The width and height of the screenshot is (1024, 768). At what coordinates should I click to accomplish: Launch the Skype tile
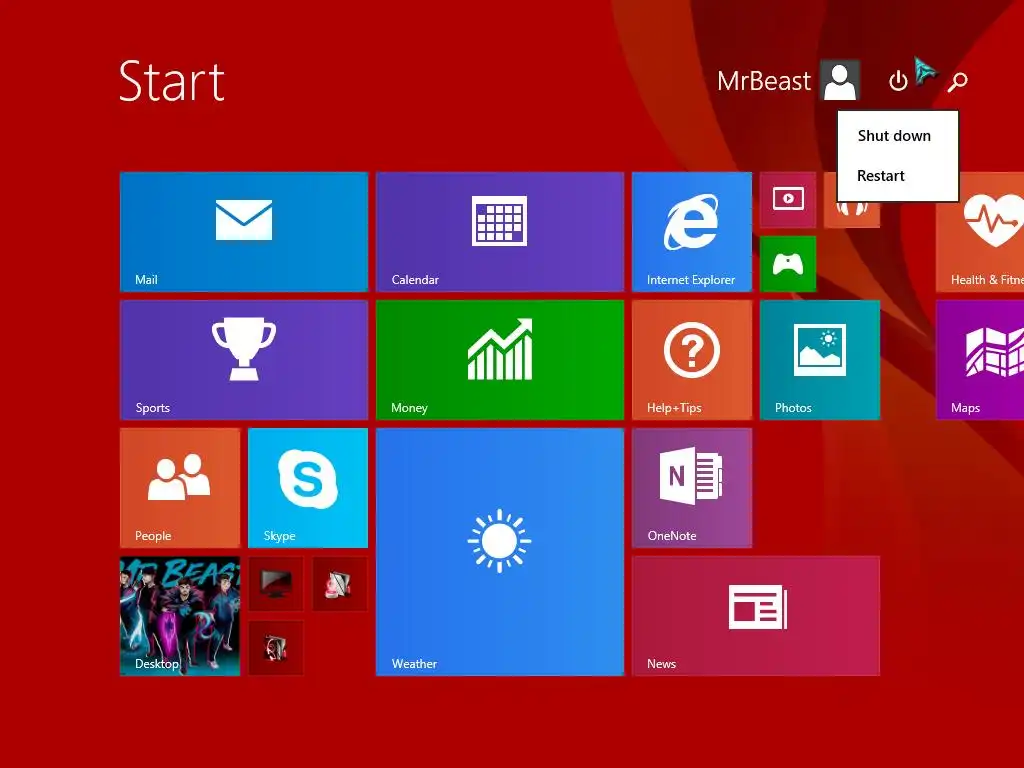pos(308,488)
